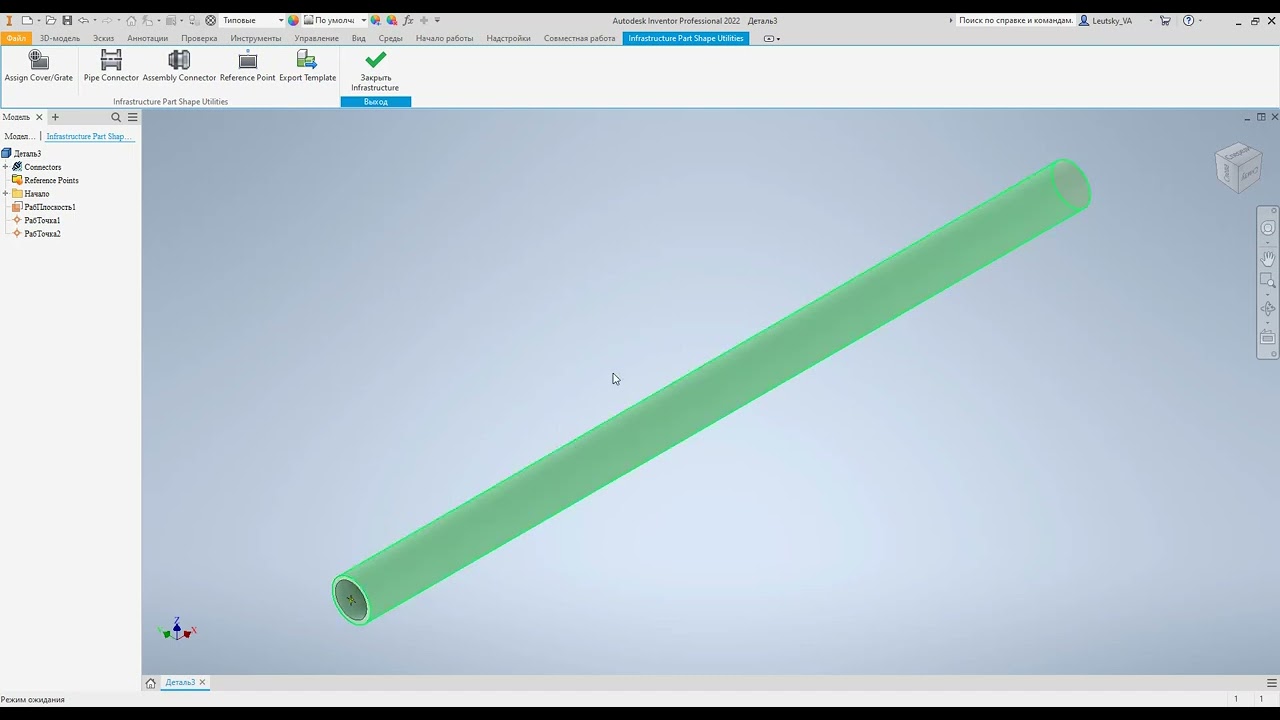Click the ViewCube in the viewport
The height and width of the screenshot is (720, 1280).
[x=1238, y=168]
